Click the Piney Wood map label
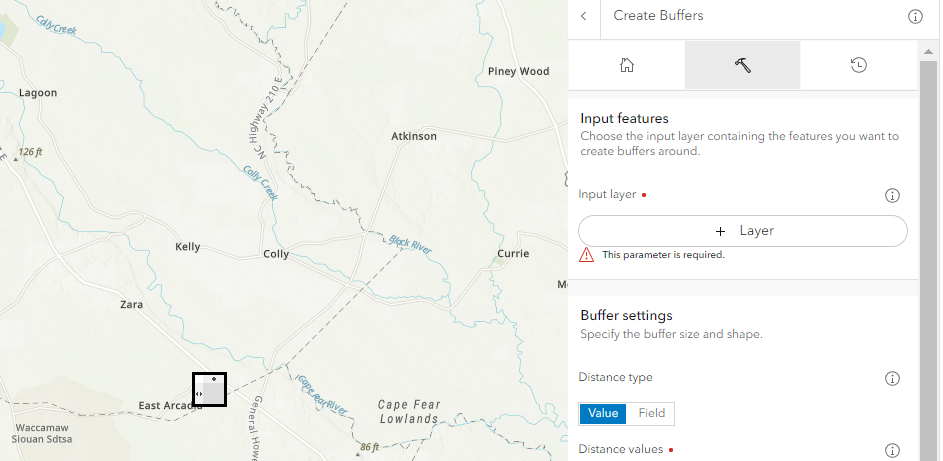Viewport: 943px width, 461px height. coord(518,72)
